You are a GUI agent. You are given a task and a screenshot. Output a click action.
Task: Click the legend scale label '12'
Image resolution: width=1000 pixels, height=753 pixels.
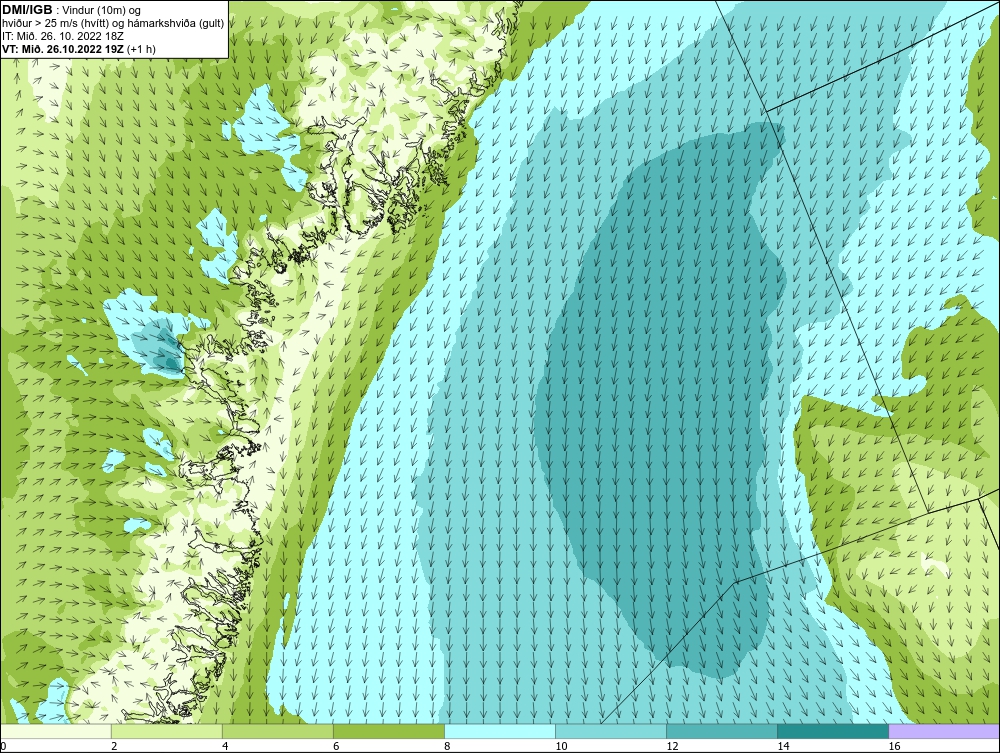click(672, 746)
